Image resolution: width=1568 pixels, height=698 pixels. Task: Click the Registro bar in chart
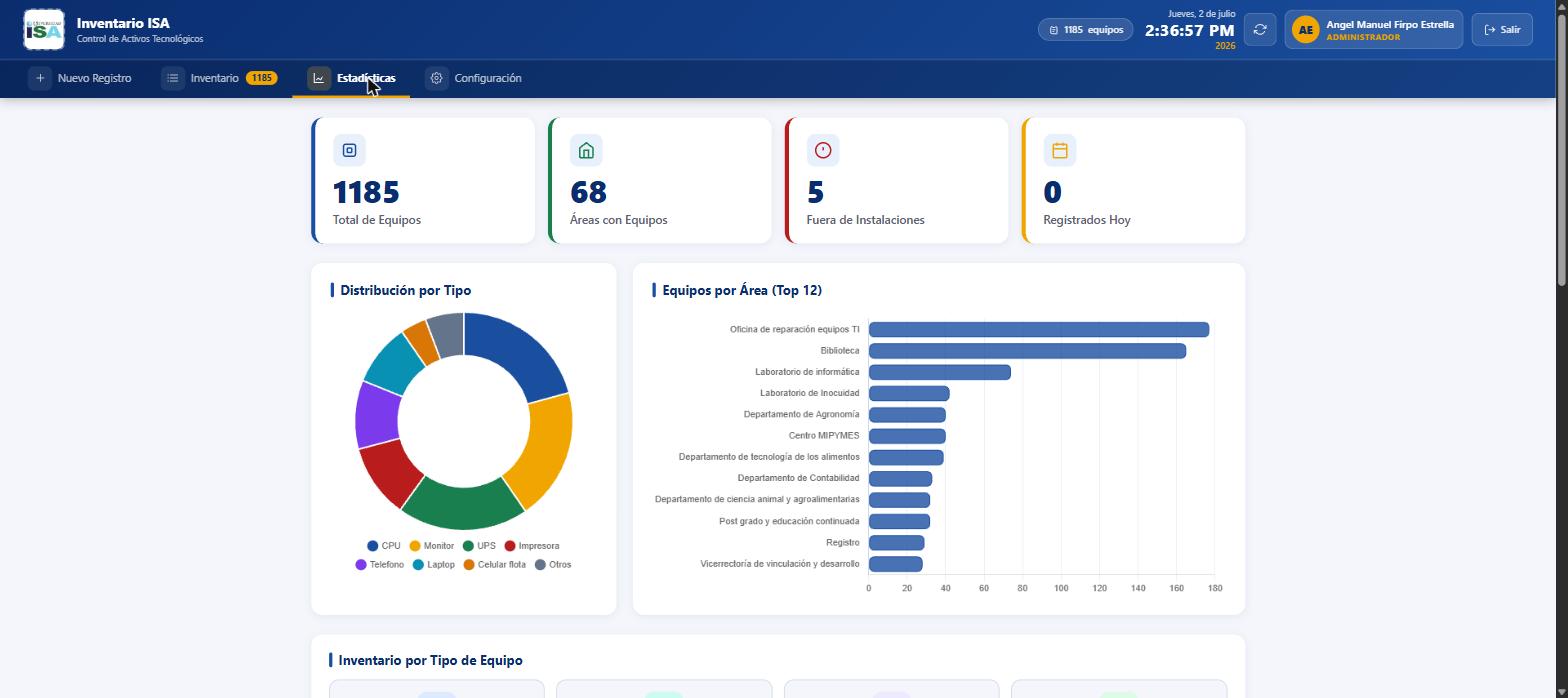click(x=896, y=543)
